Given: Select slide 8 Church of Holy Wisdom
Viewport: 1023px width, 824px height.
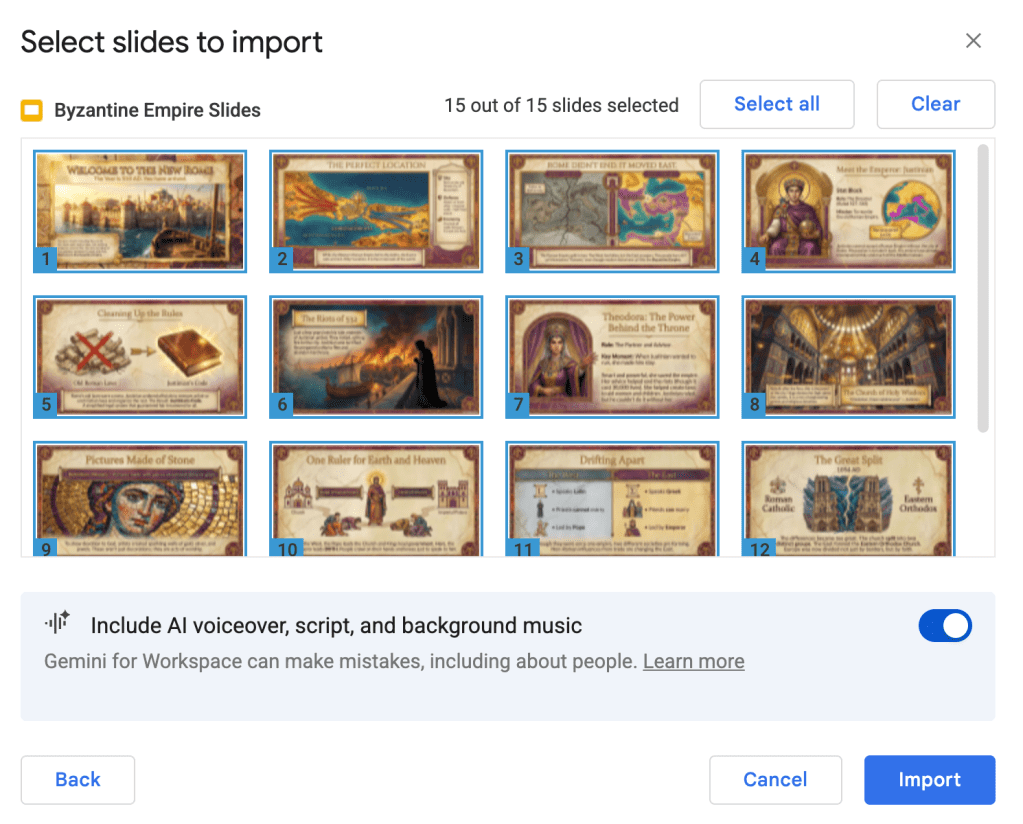Looking at the screenshot, I should (x=848, y=356).
